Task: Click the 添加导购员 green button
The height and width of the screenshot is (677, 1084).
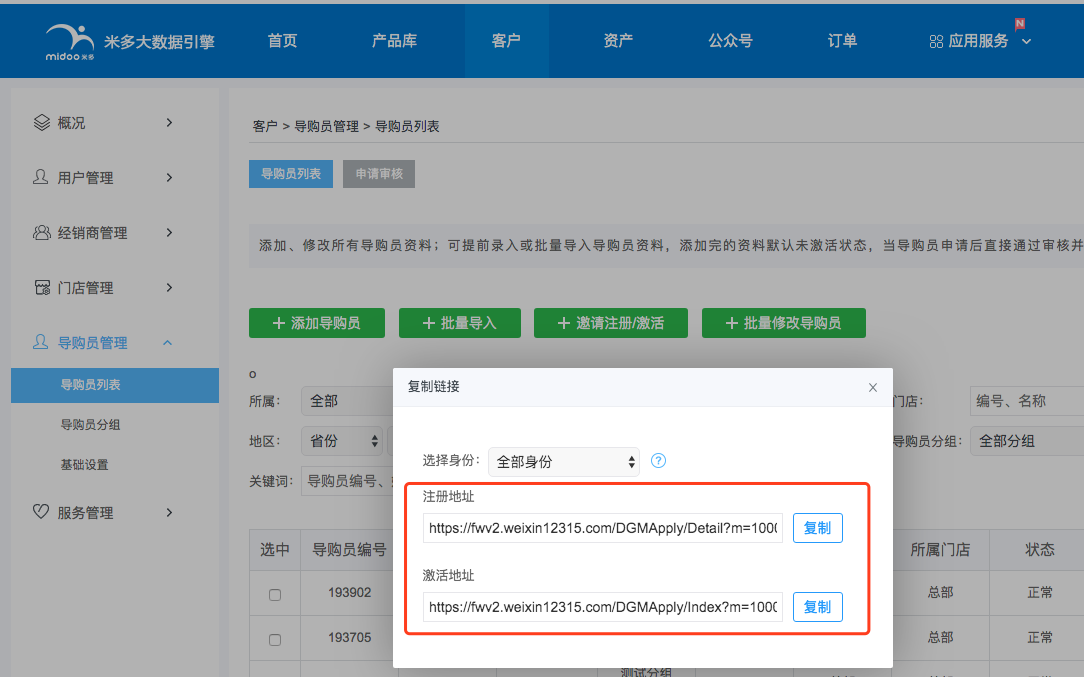Action: pos(317,322)
